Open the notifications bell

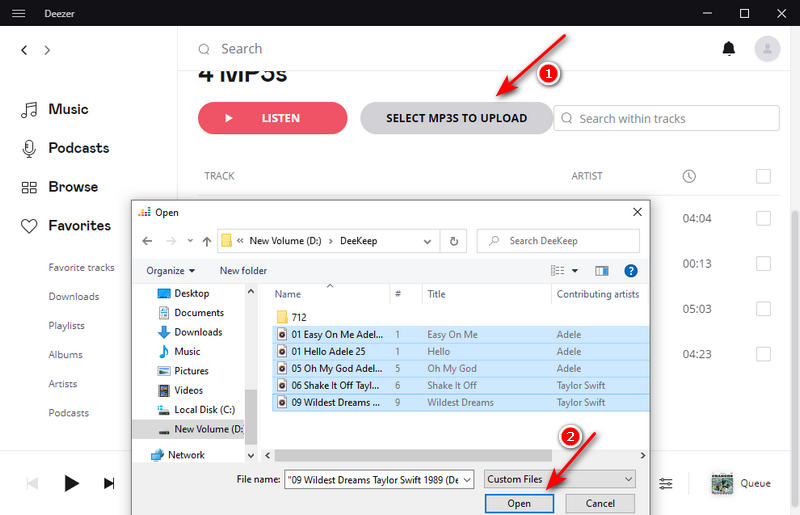[729, 48]
